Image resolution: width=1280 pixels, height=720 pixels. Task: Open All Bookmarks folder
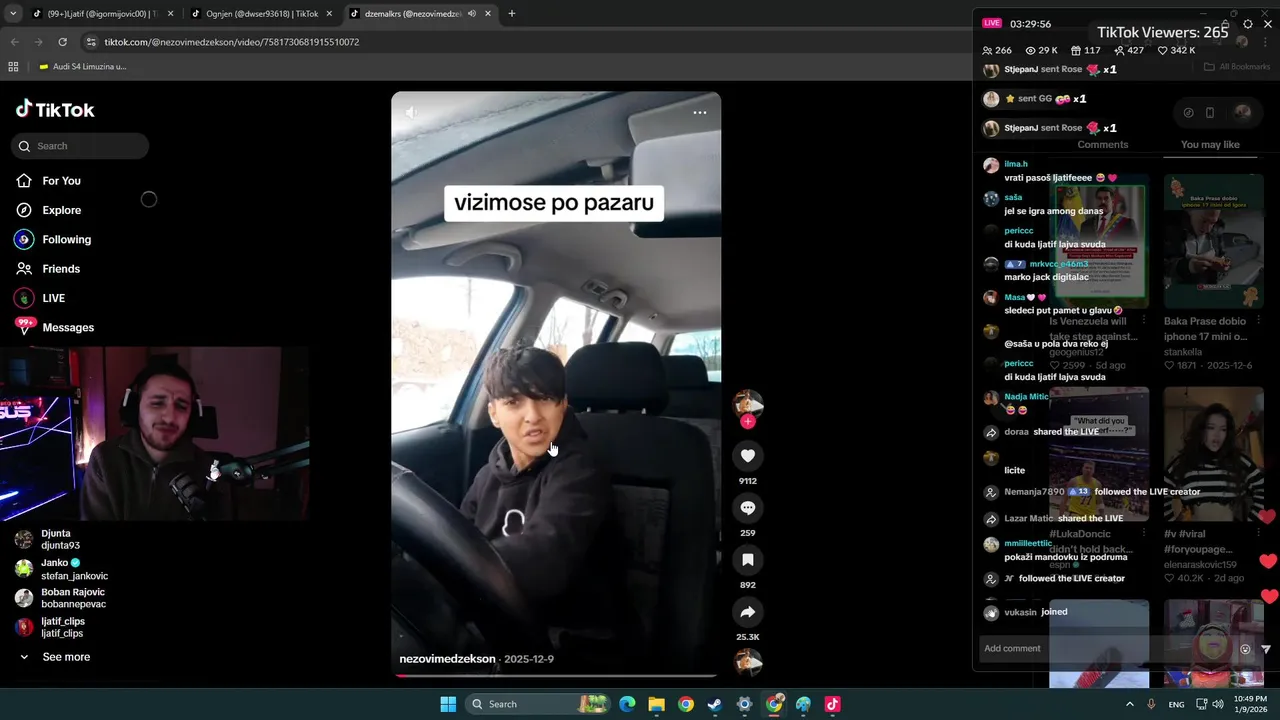(1237, 67)
